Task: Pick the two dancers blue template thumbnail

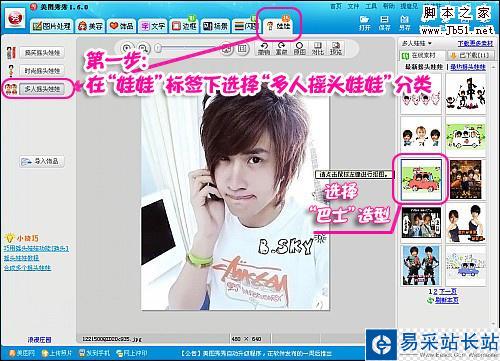Action: 421,266
